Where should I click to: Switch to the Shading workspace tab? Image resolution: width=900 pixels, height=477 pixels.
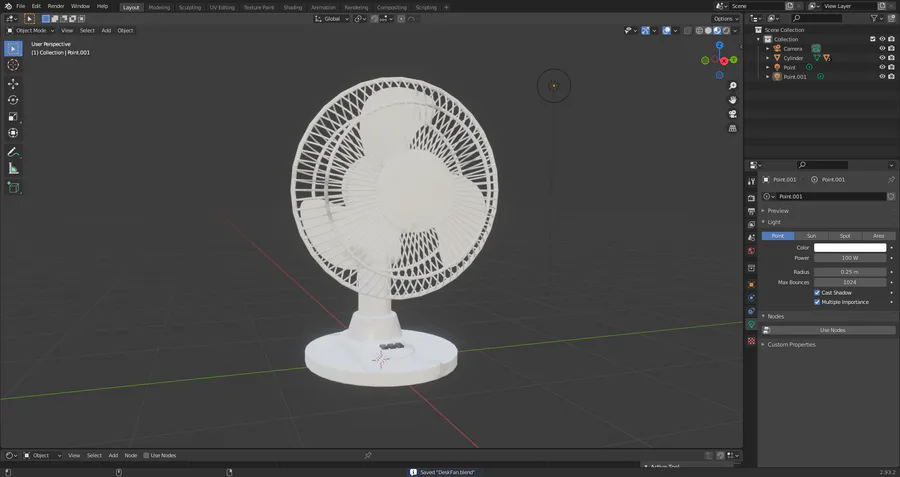coord(293,7)
